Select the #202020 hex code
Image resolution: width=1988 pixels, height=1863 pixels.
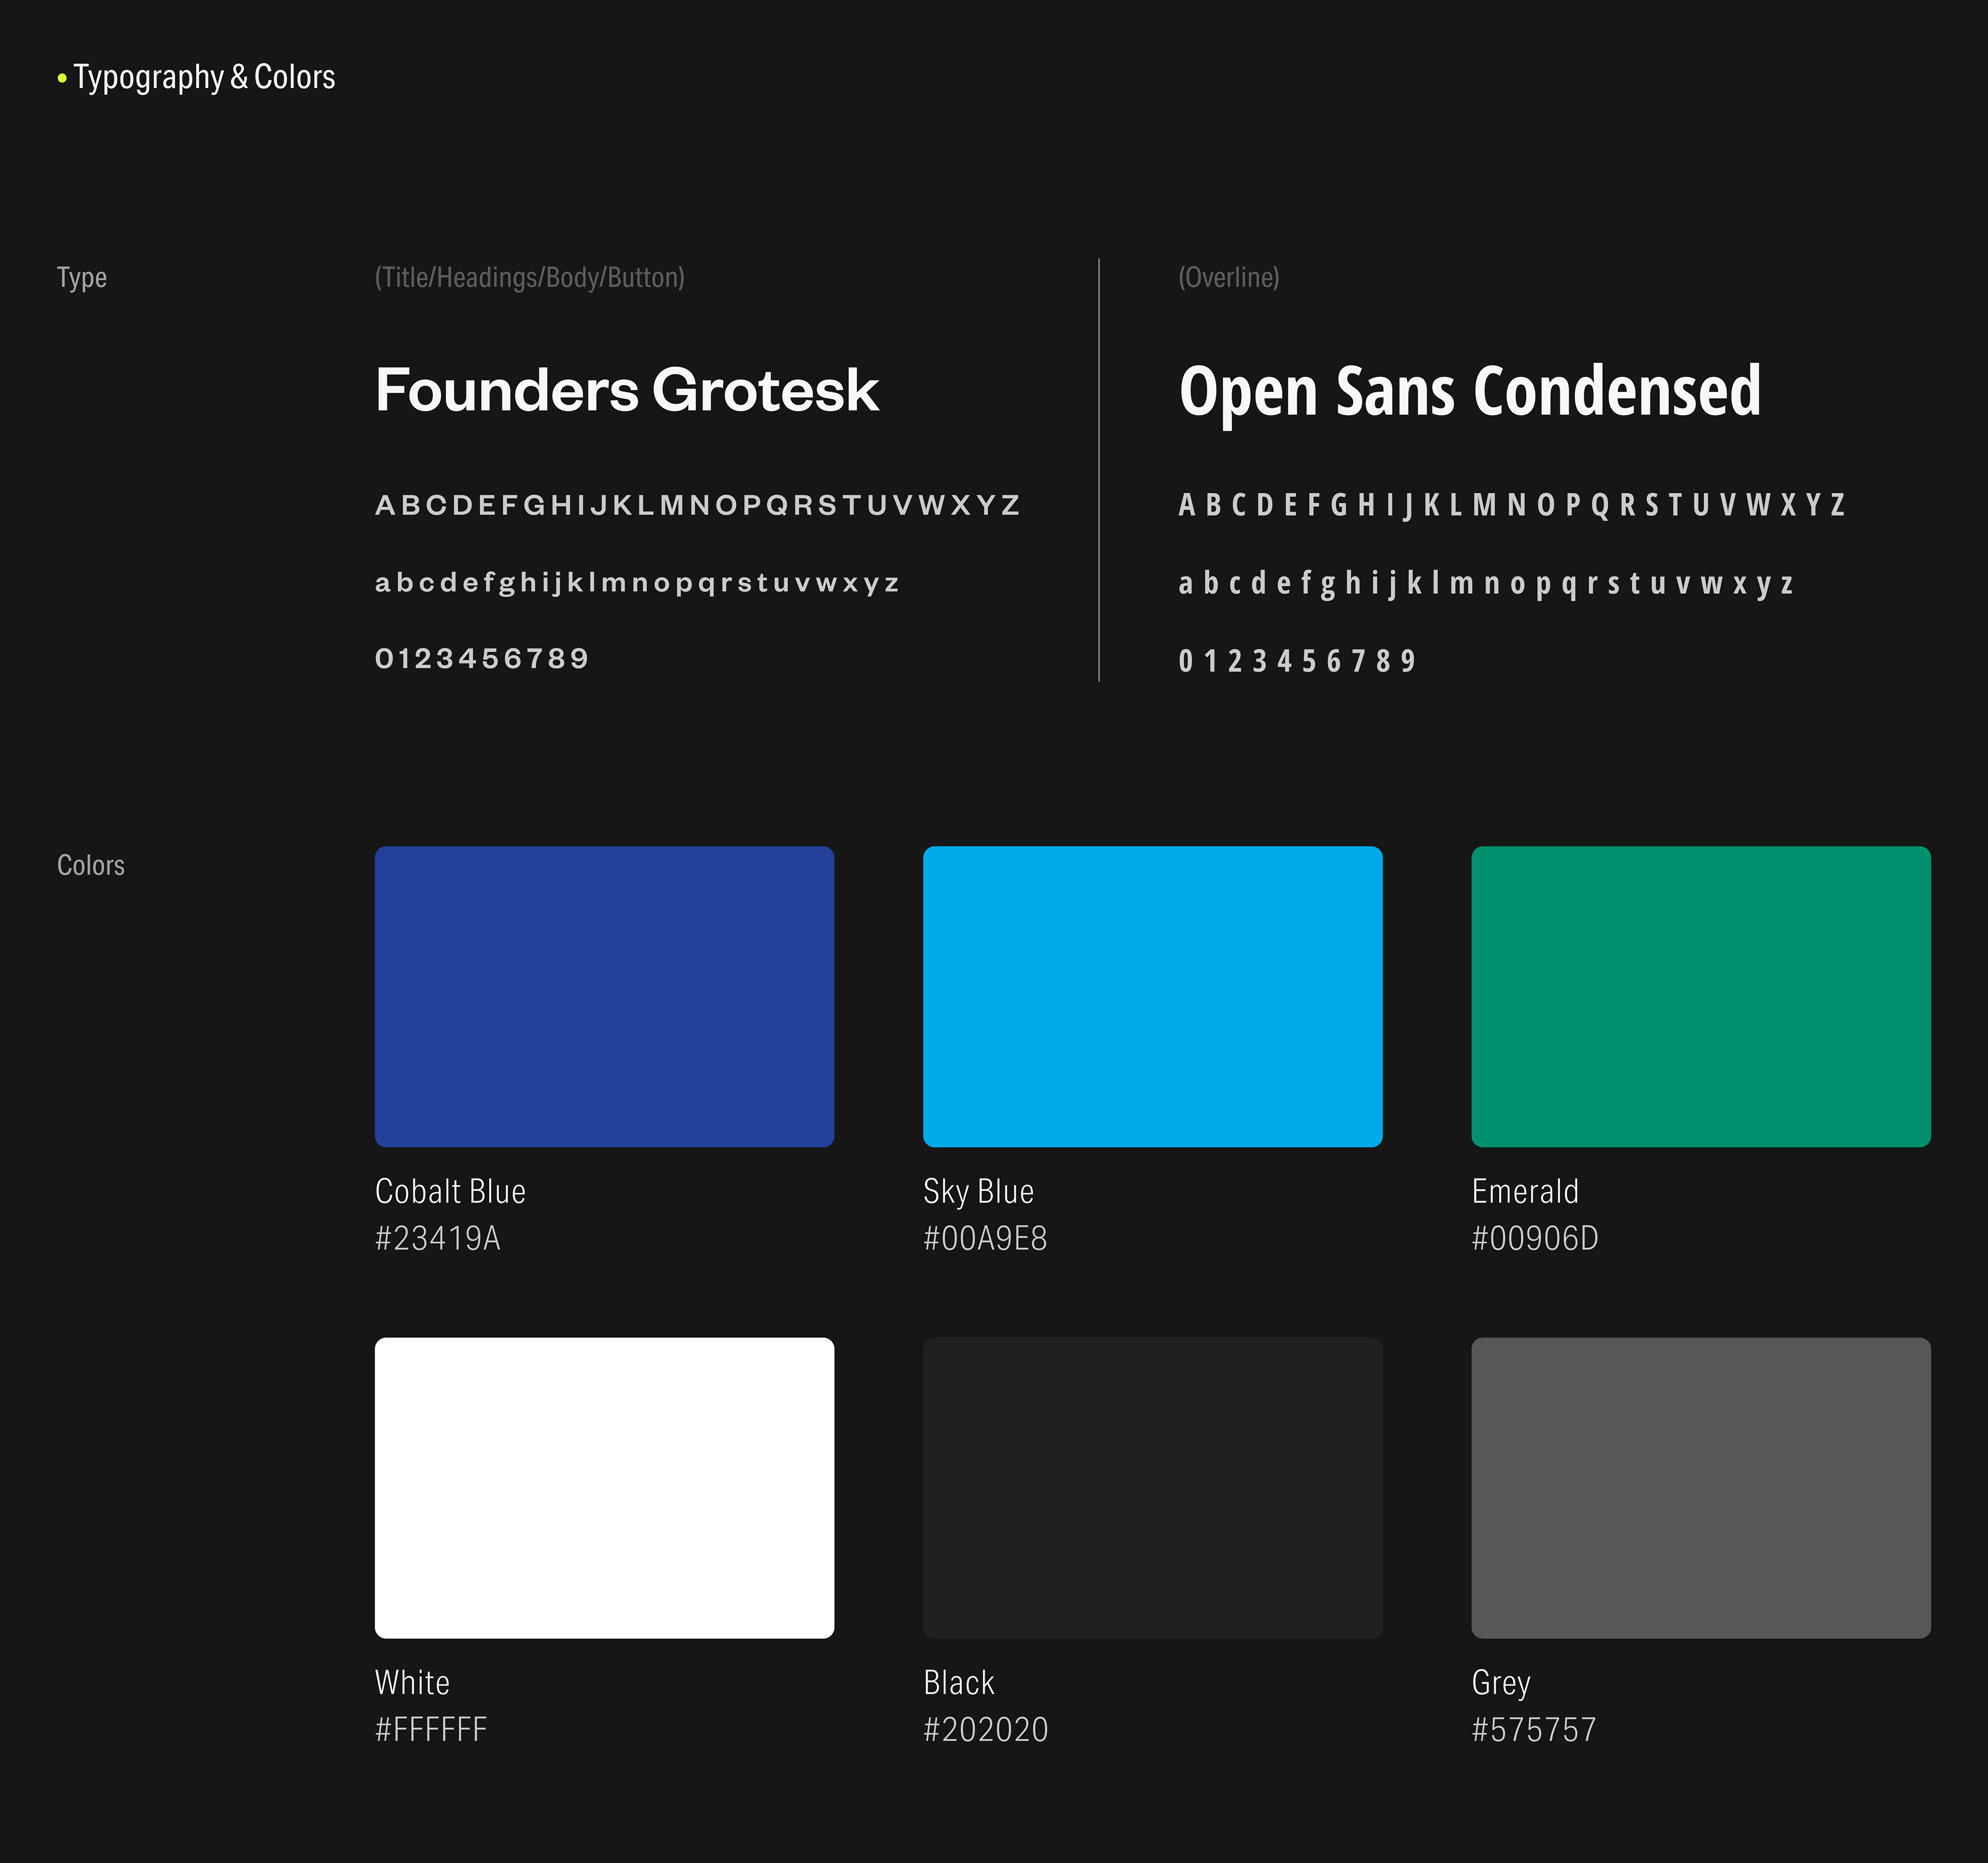point(985,1729)
